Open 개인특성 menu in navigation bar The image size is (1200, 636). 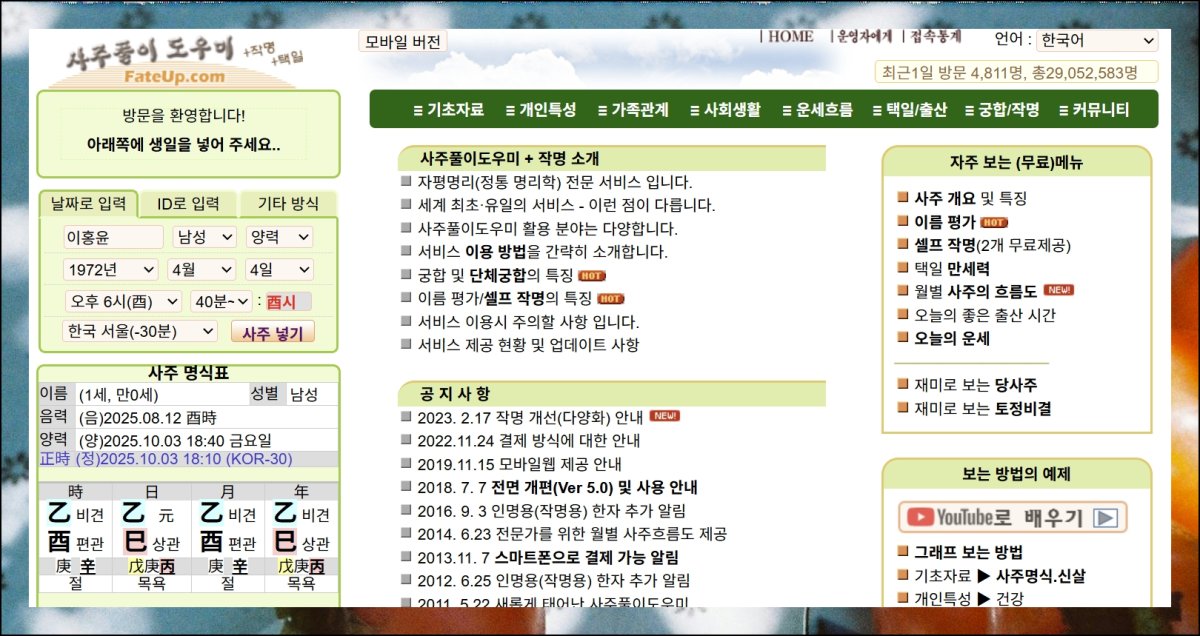pyautogui.click(x=541, y=110)
